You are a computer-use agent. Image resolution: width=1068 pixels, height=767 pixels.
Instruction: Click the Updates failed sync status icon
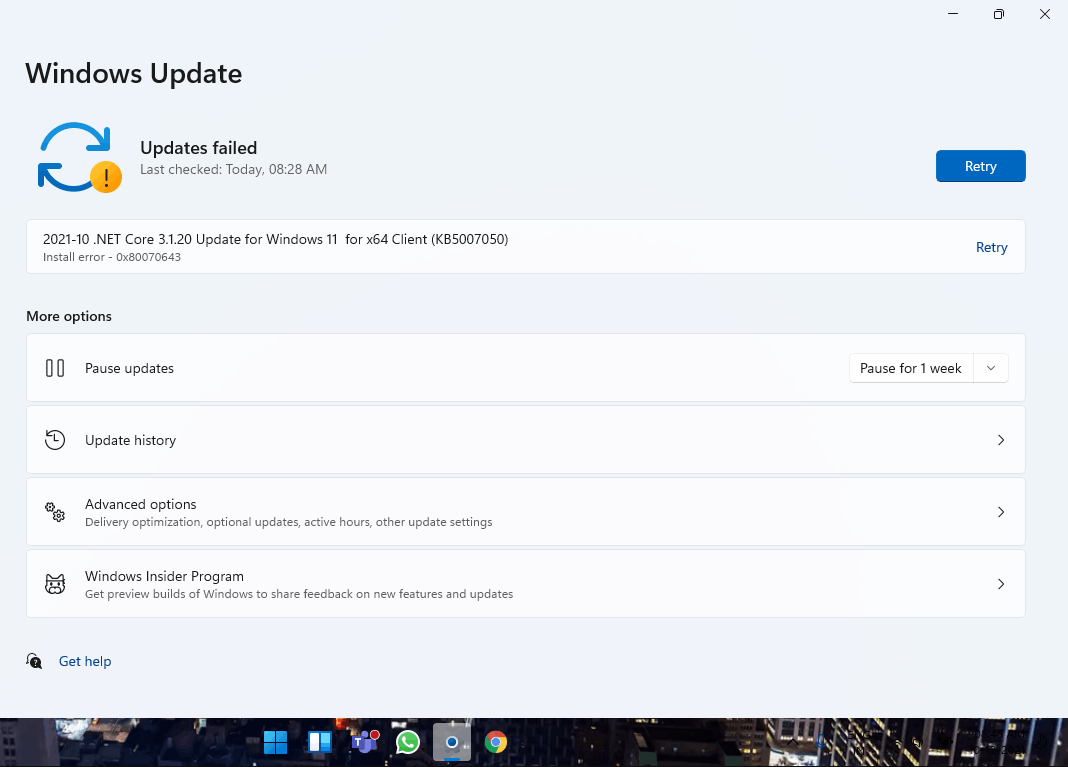tap(79, 157)
